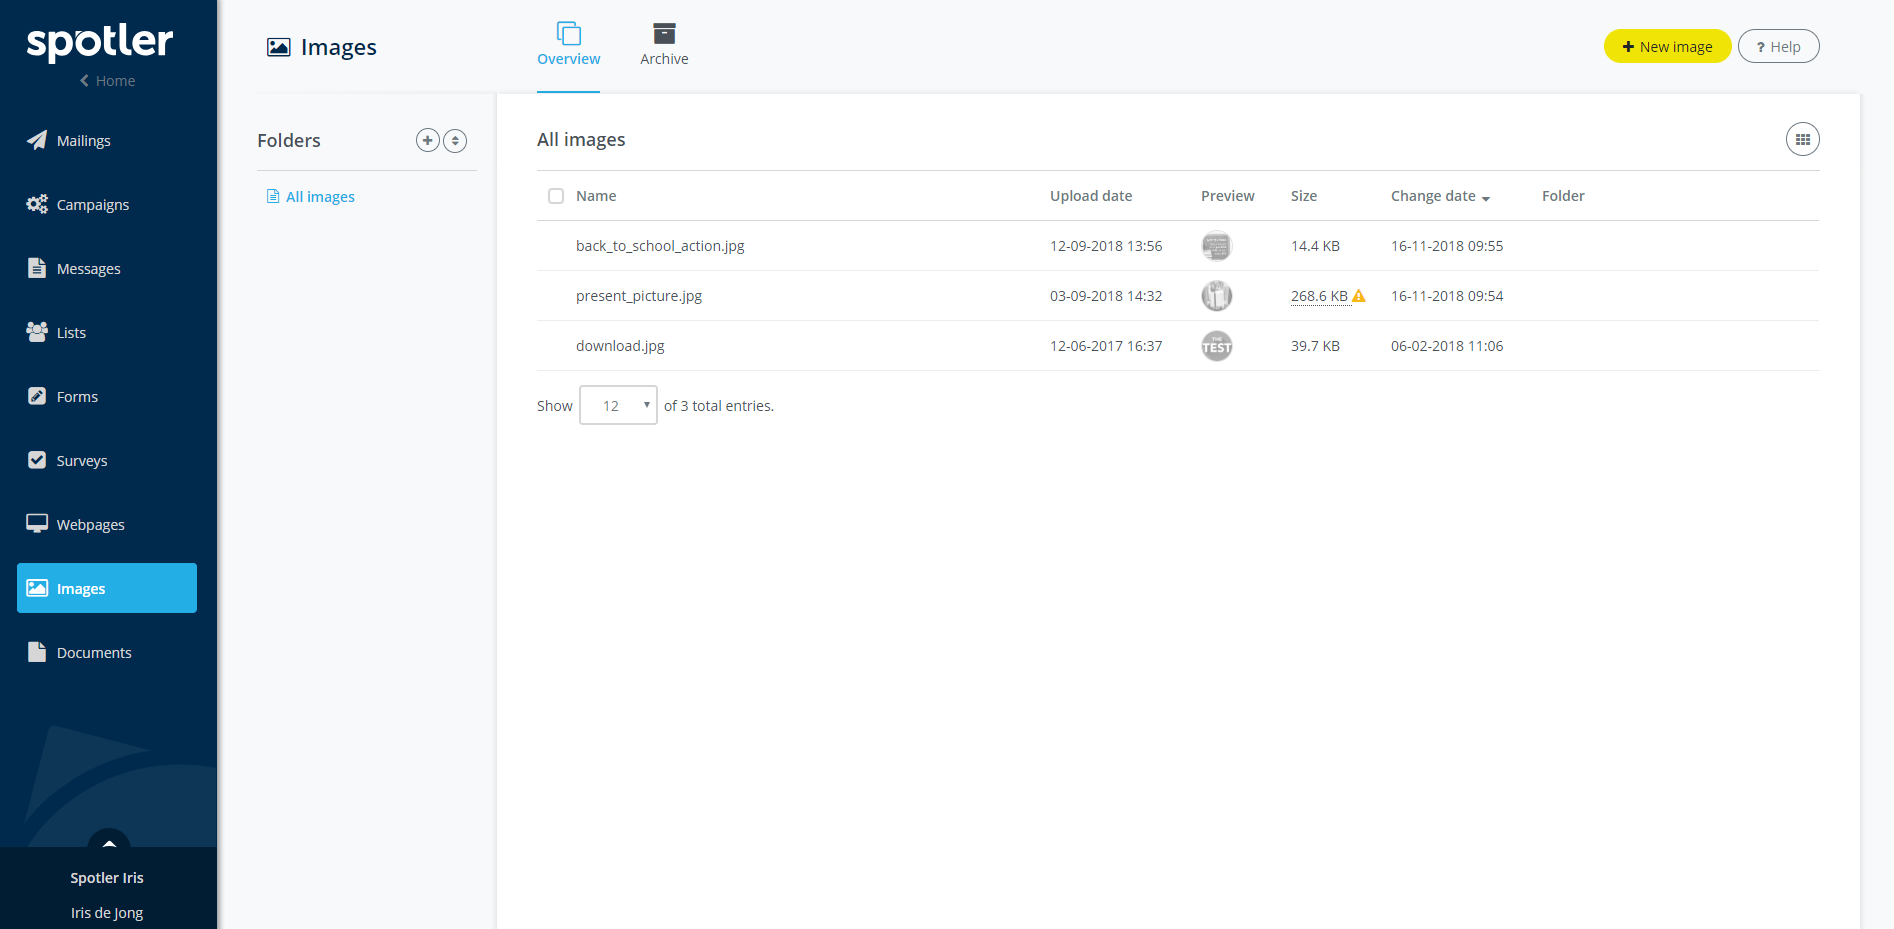Go to Surveys in the sidebar
Viewport: 1894px width, 929px height.
pyautogui.click(x=81, y=461)
